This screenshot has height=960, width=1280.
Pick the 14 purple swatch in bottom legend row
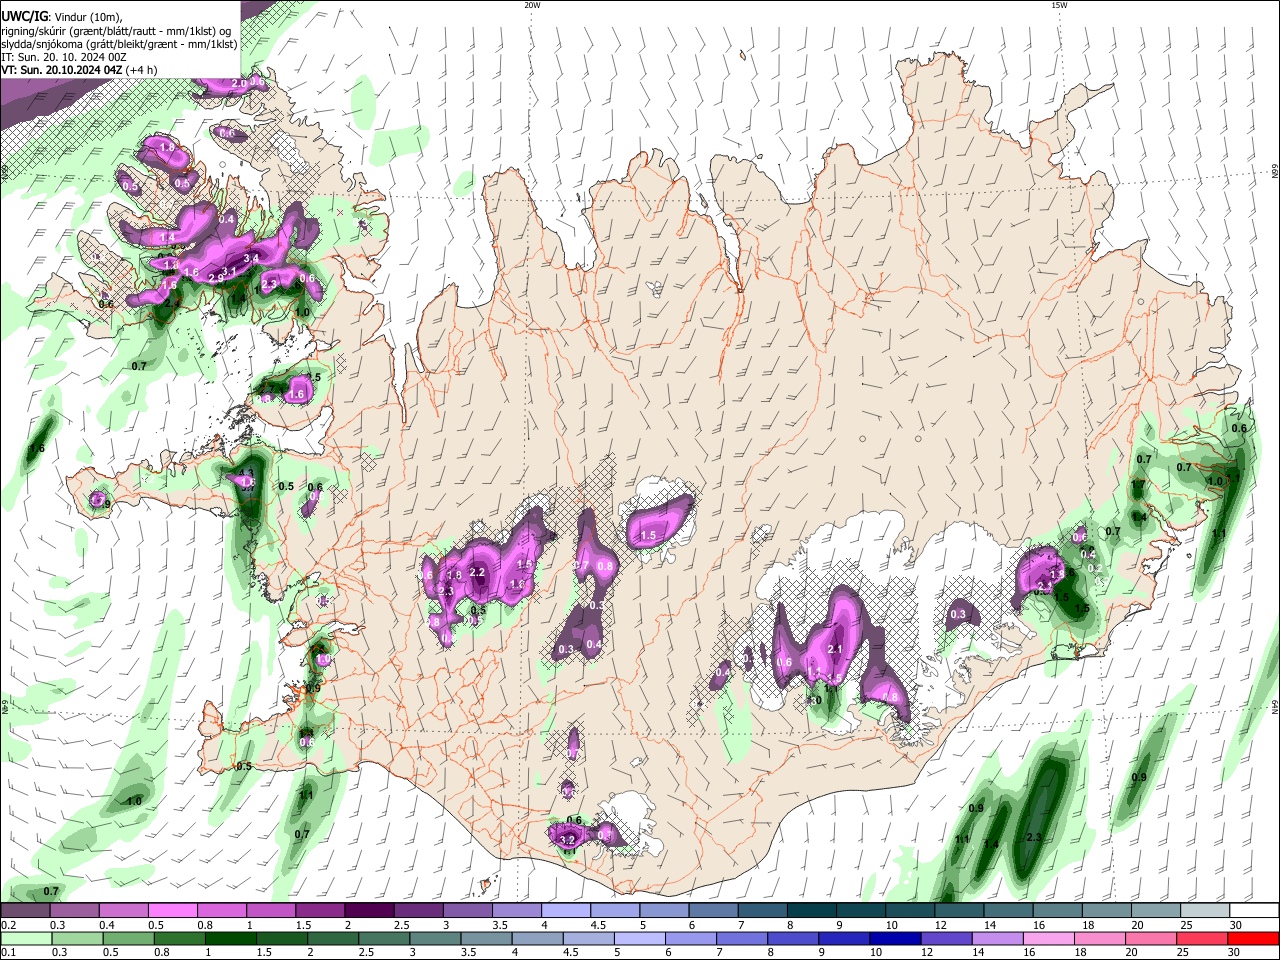pos(999,939)
